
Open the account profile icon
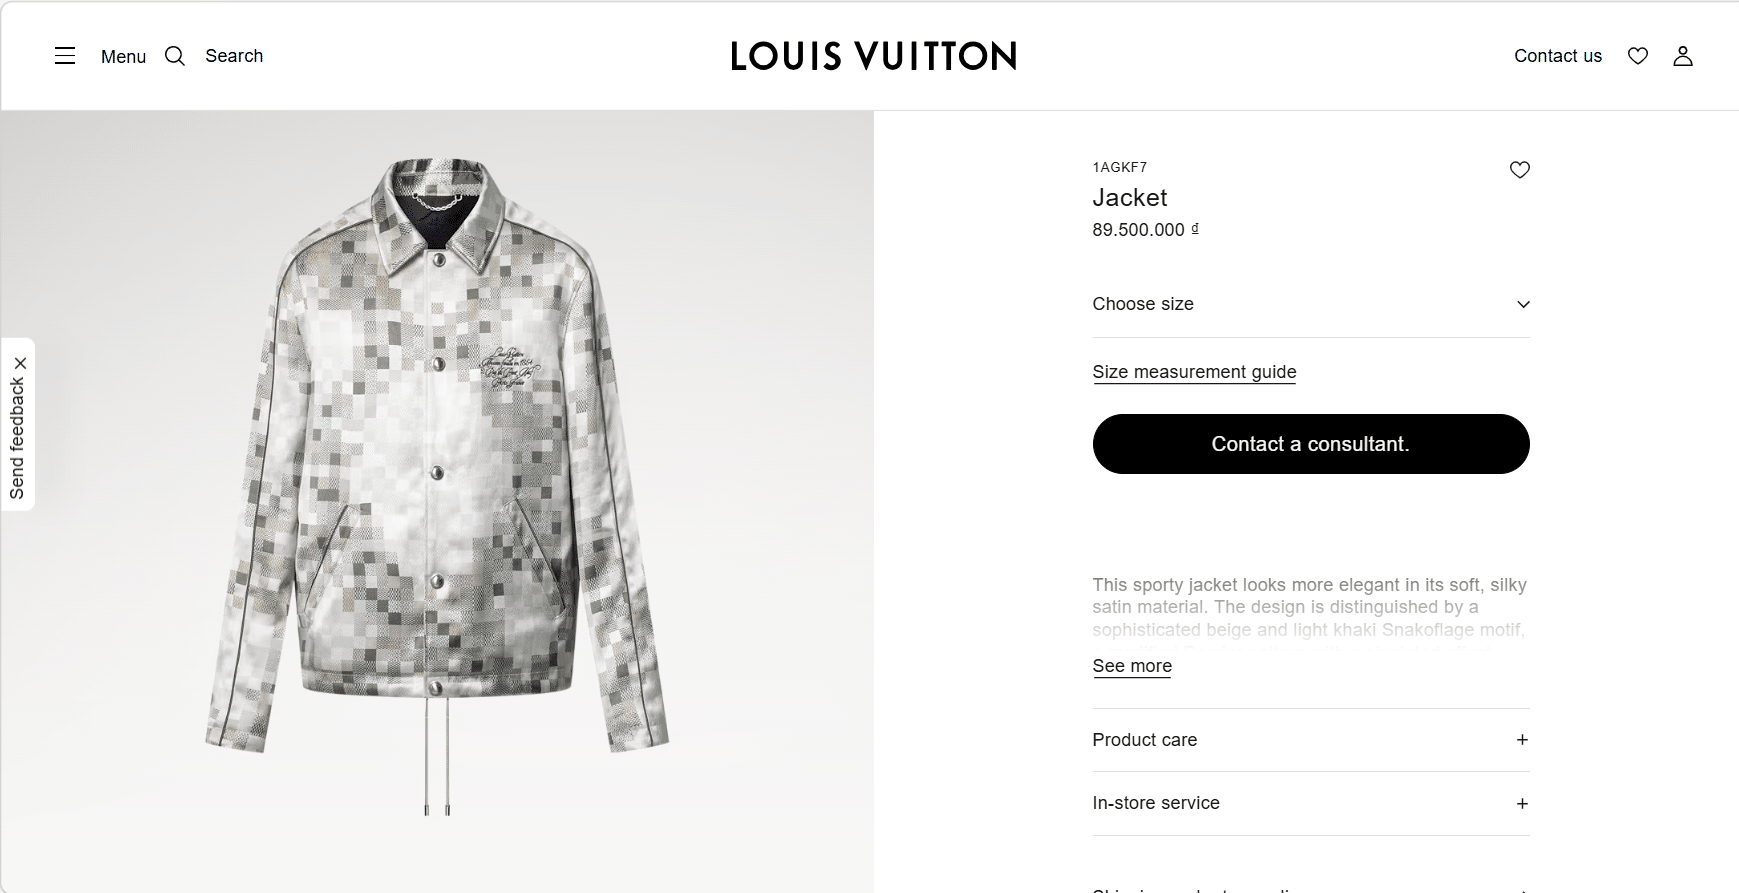1683,56
